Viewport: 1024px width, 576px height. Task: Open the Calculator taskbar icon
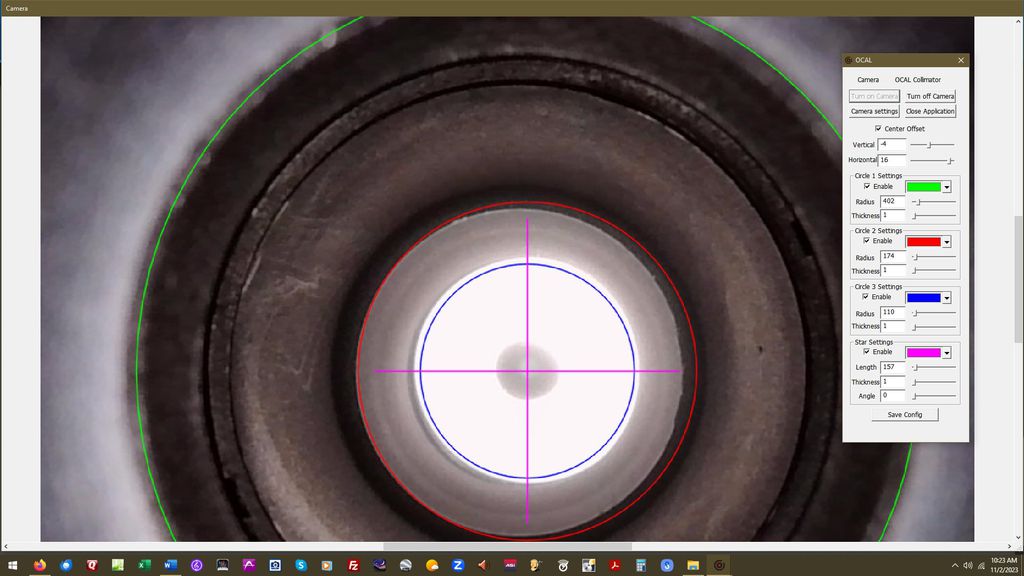click(x=641, y=565)
